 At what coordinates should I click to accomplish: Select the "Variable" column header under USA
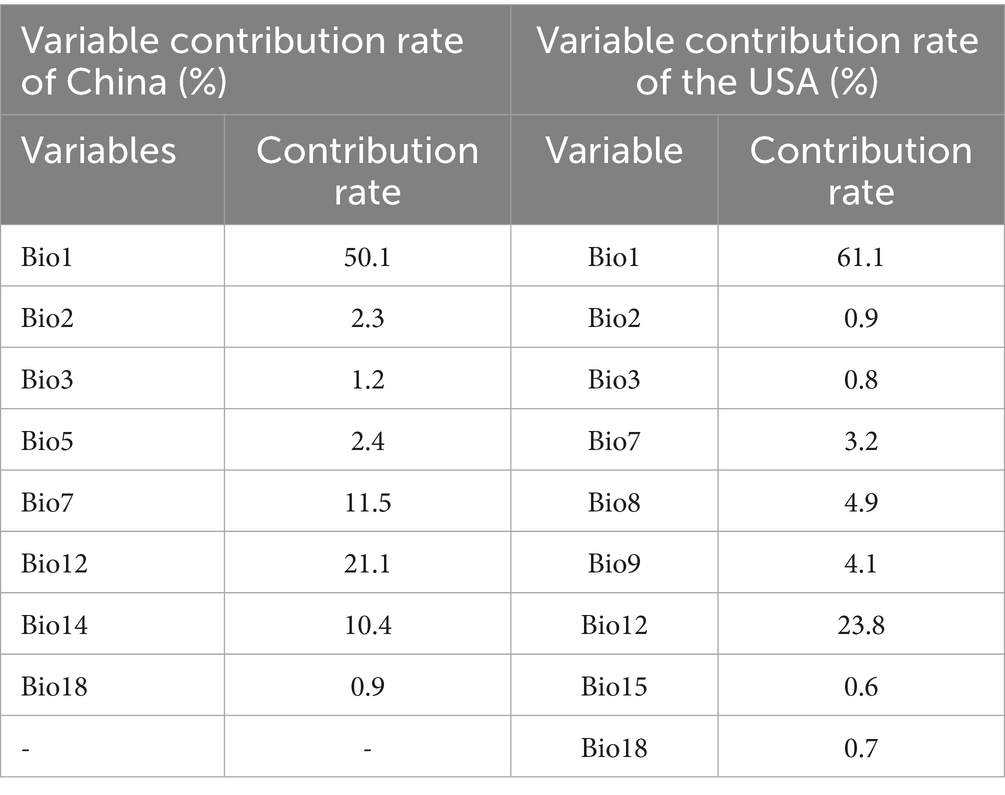point(614,150)
